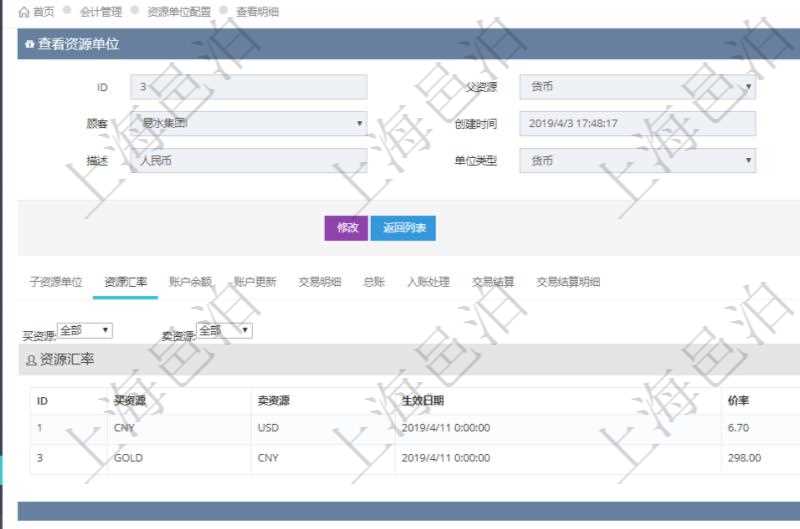Image resolution: width=800 pixels, height=529 pixels.
Task: Click the 创建时间 input field
Action: pos(638,123)
